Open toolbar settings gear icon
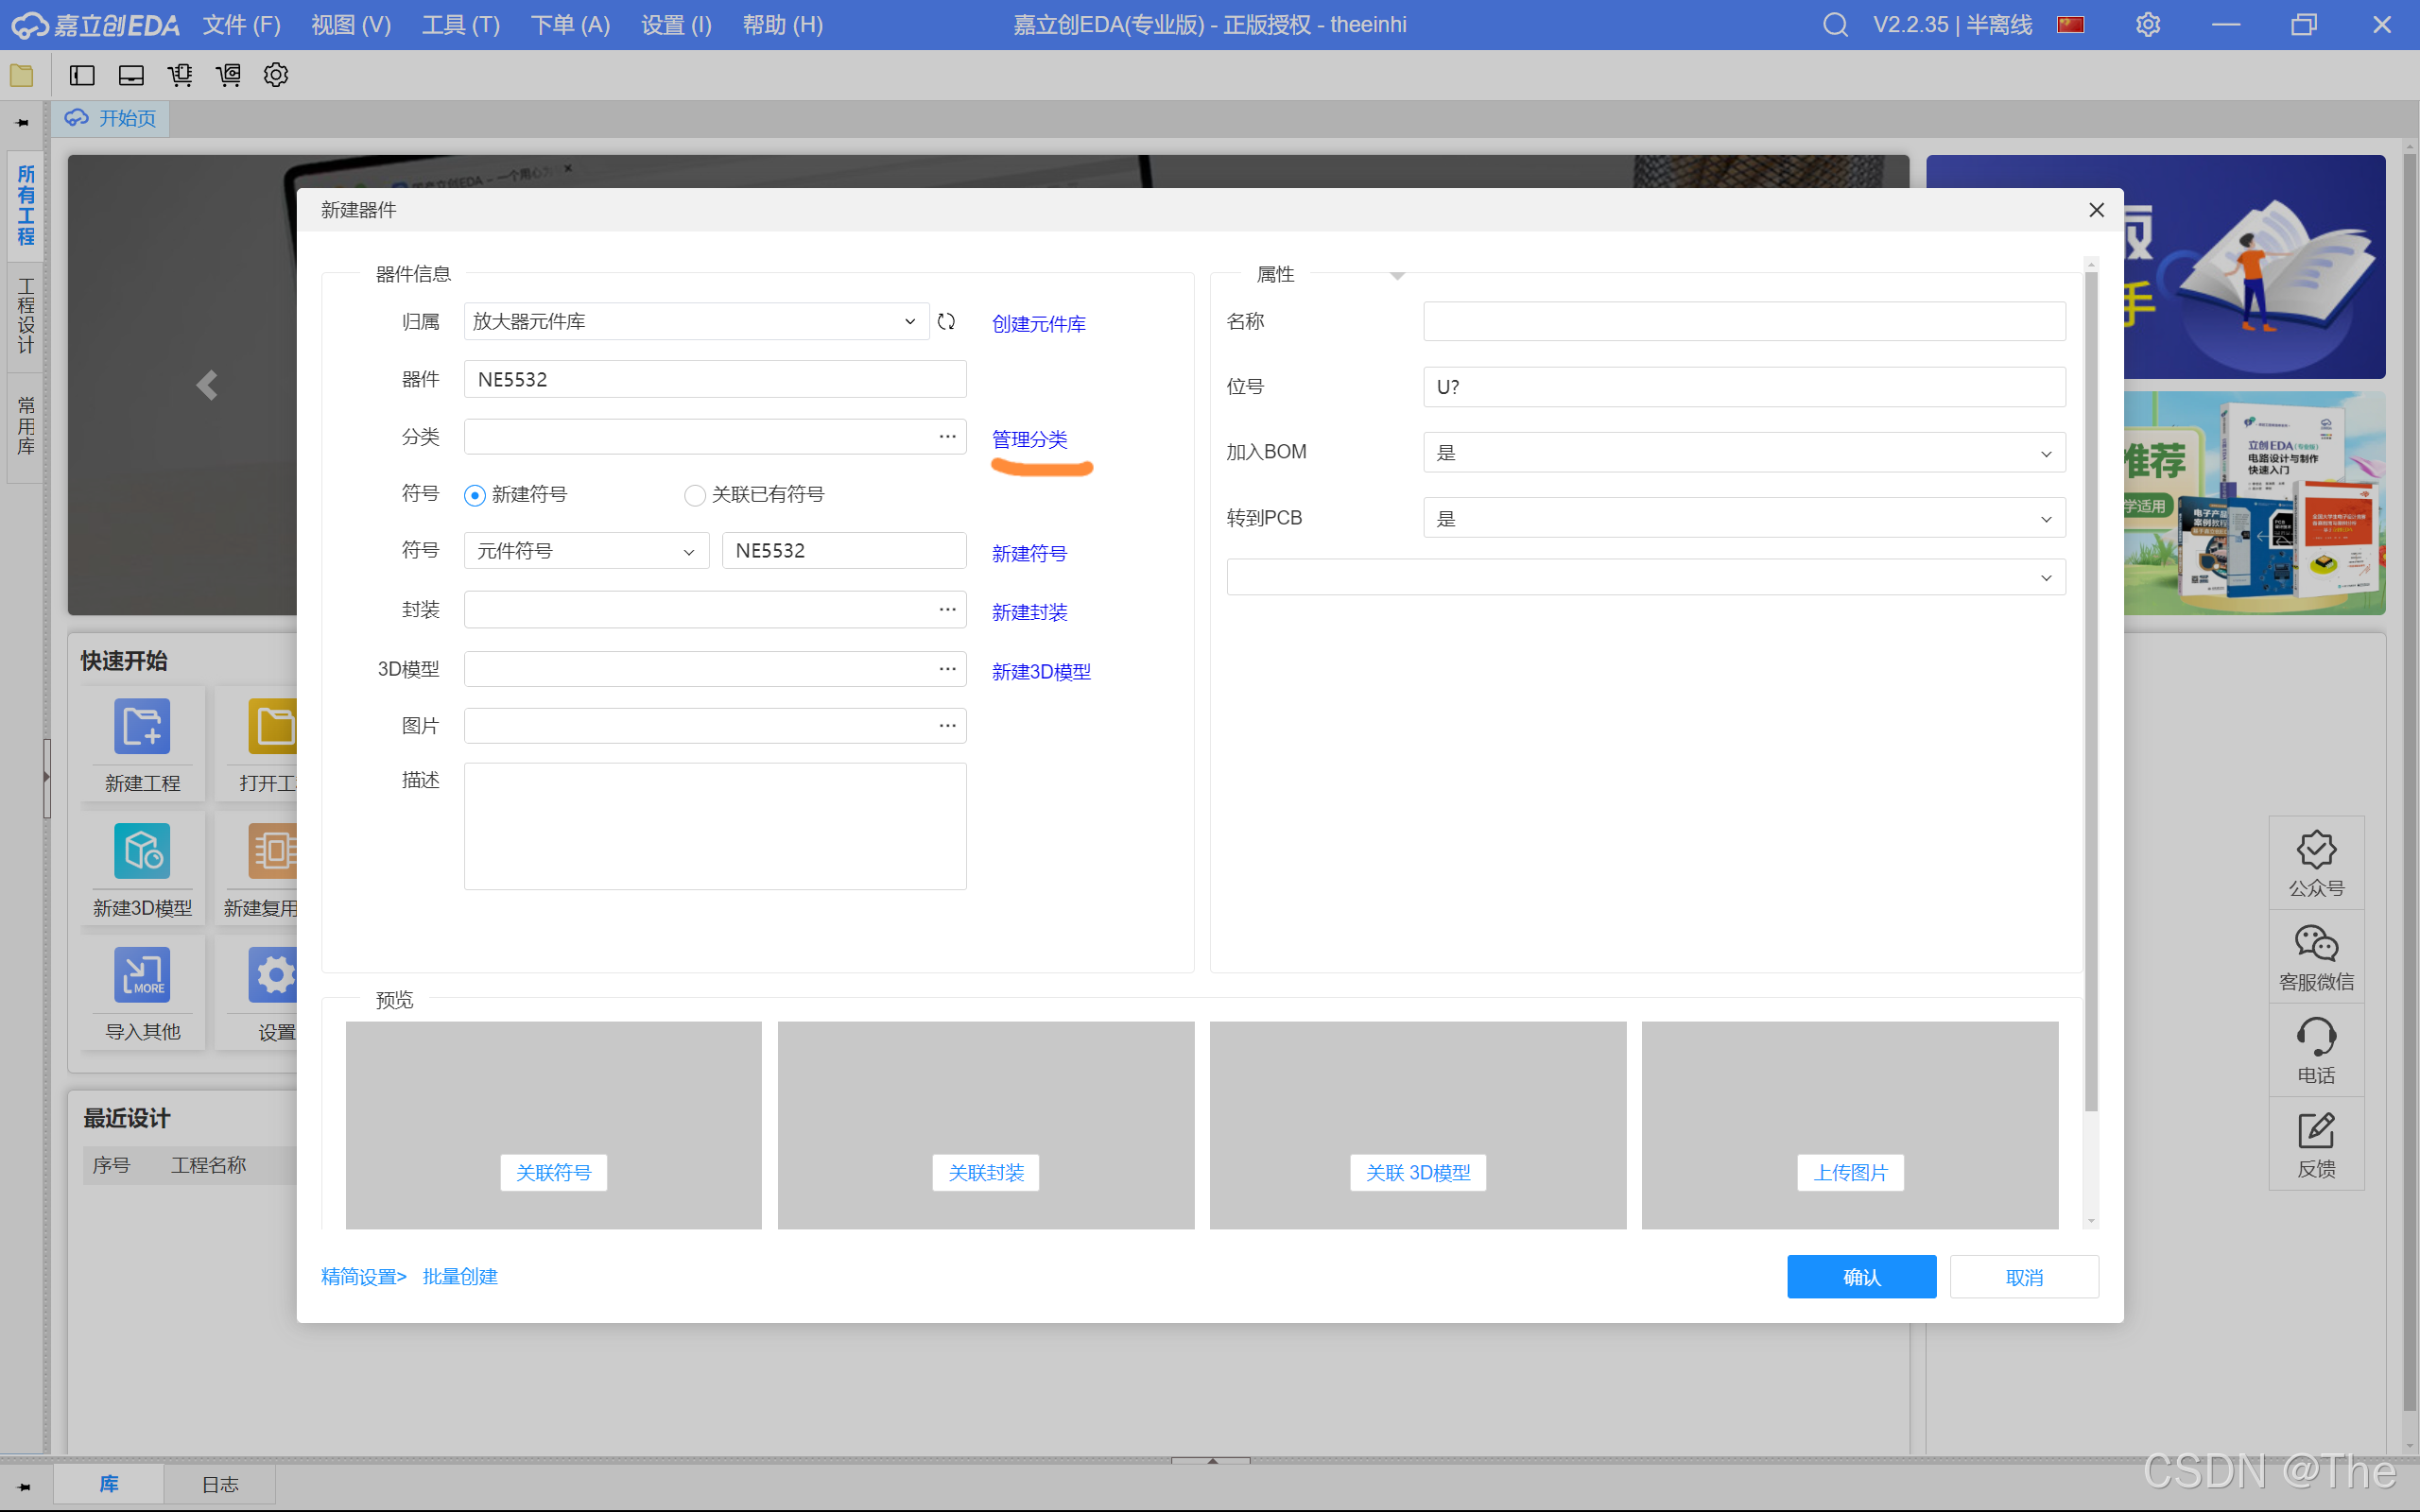Viewport: 2420px width, 1512px height. [x=276, y=75]
